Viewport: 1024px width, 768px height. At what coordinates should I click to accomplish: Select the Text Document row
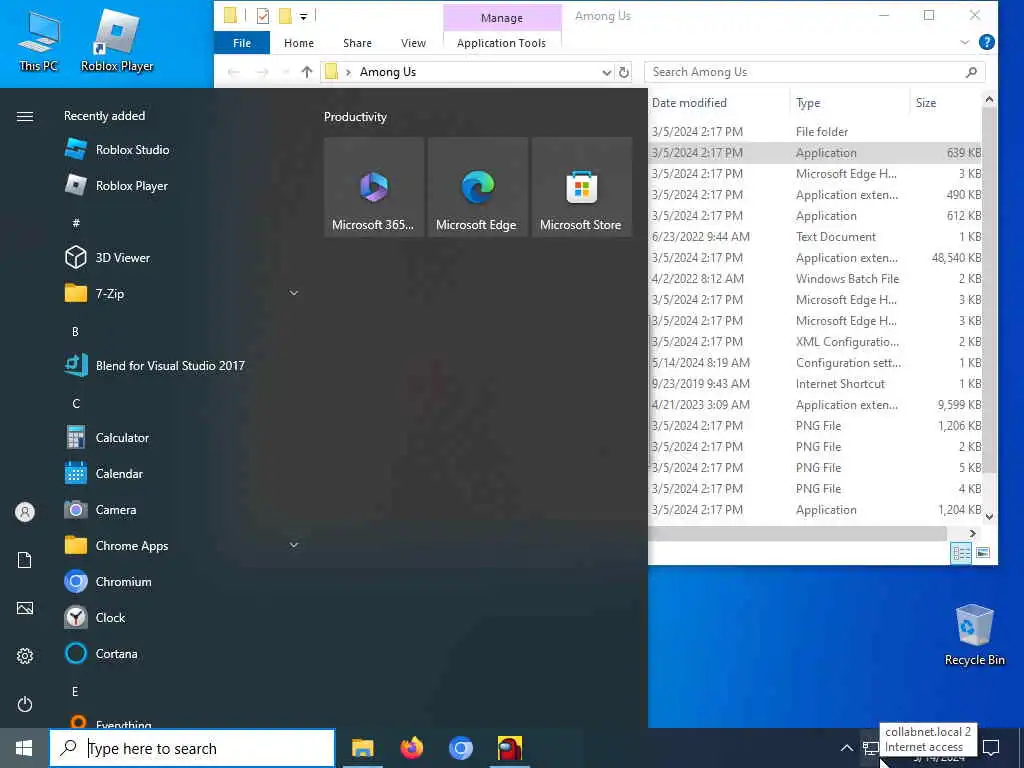click(x=816, y=236)
